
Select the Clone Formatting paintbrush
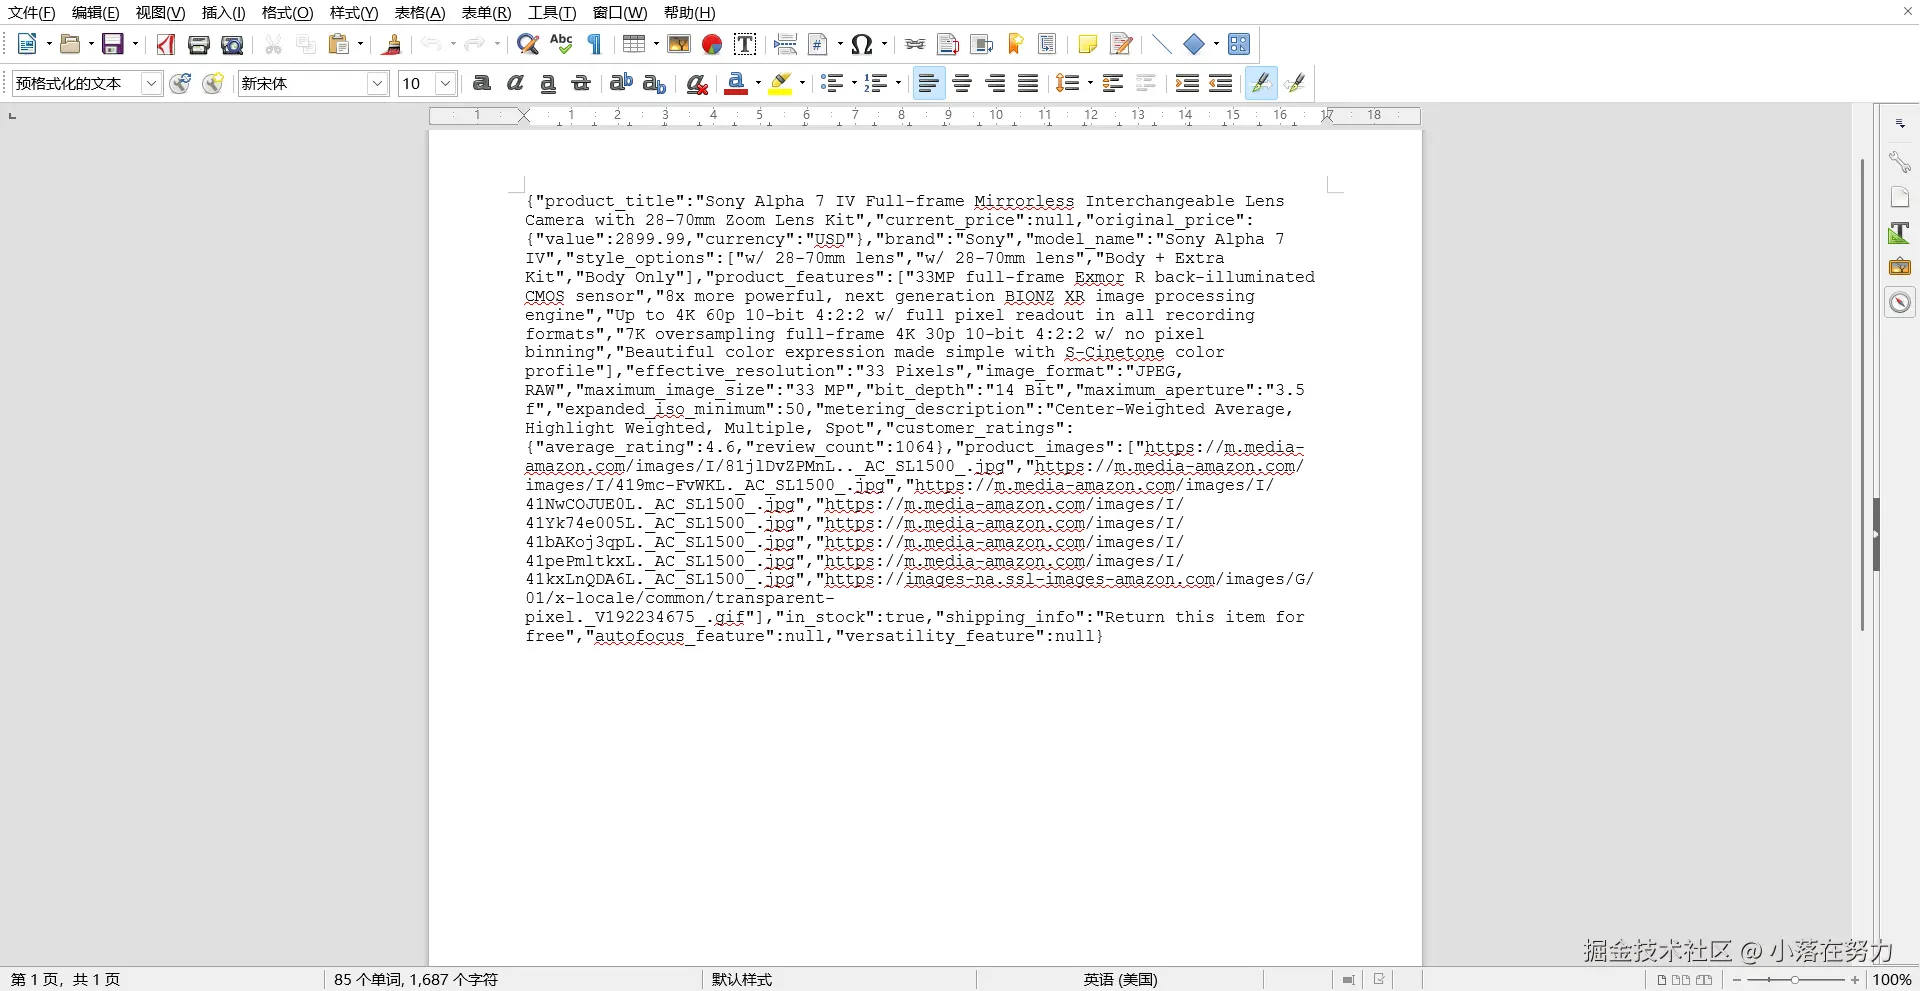tap(393, 44)
